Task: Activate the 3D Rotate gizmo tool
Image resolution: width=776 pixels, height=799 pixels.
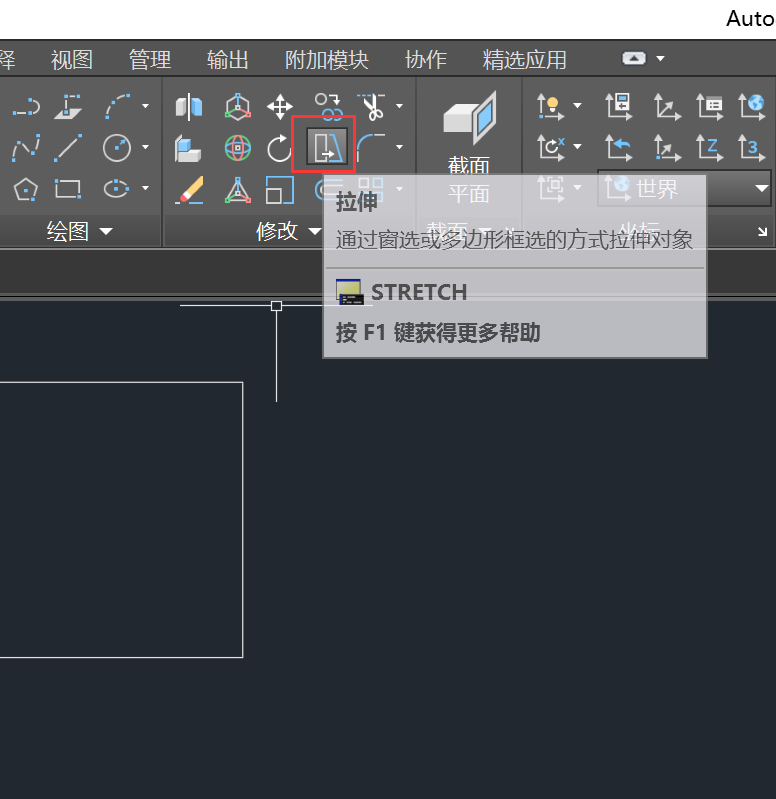Action: coord(238,148)
